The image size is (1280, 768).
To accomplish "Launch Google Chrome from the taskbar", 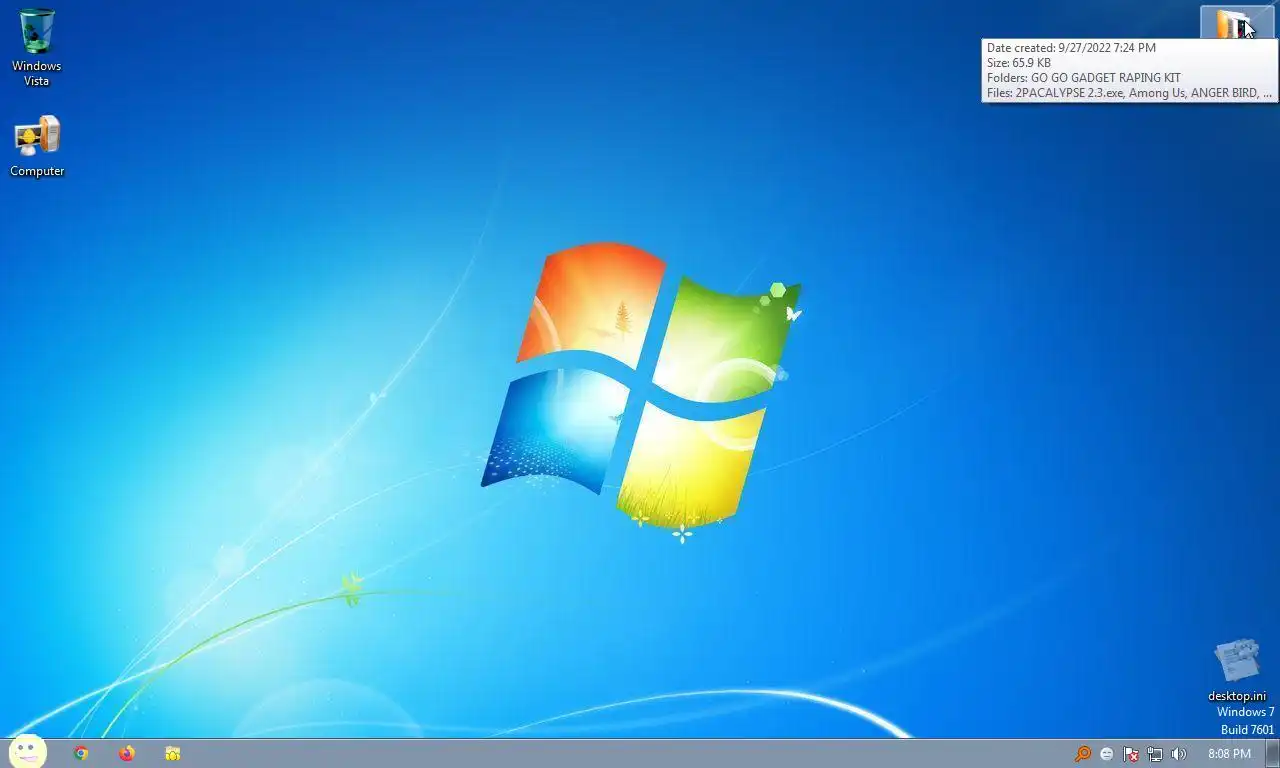I will [81, 753].
